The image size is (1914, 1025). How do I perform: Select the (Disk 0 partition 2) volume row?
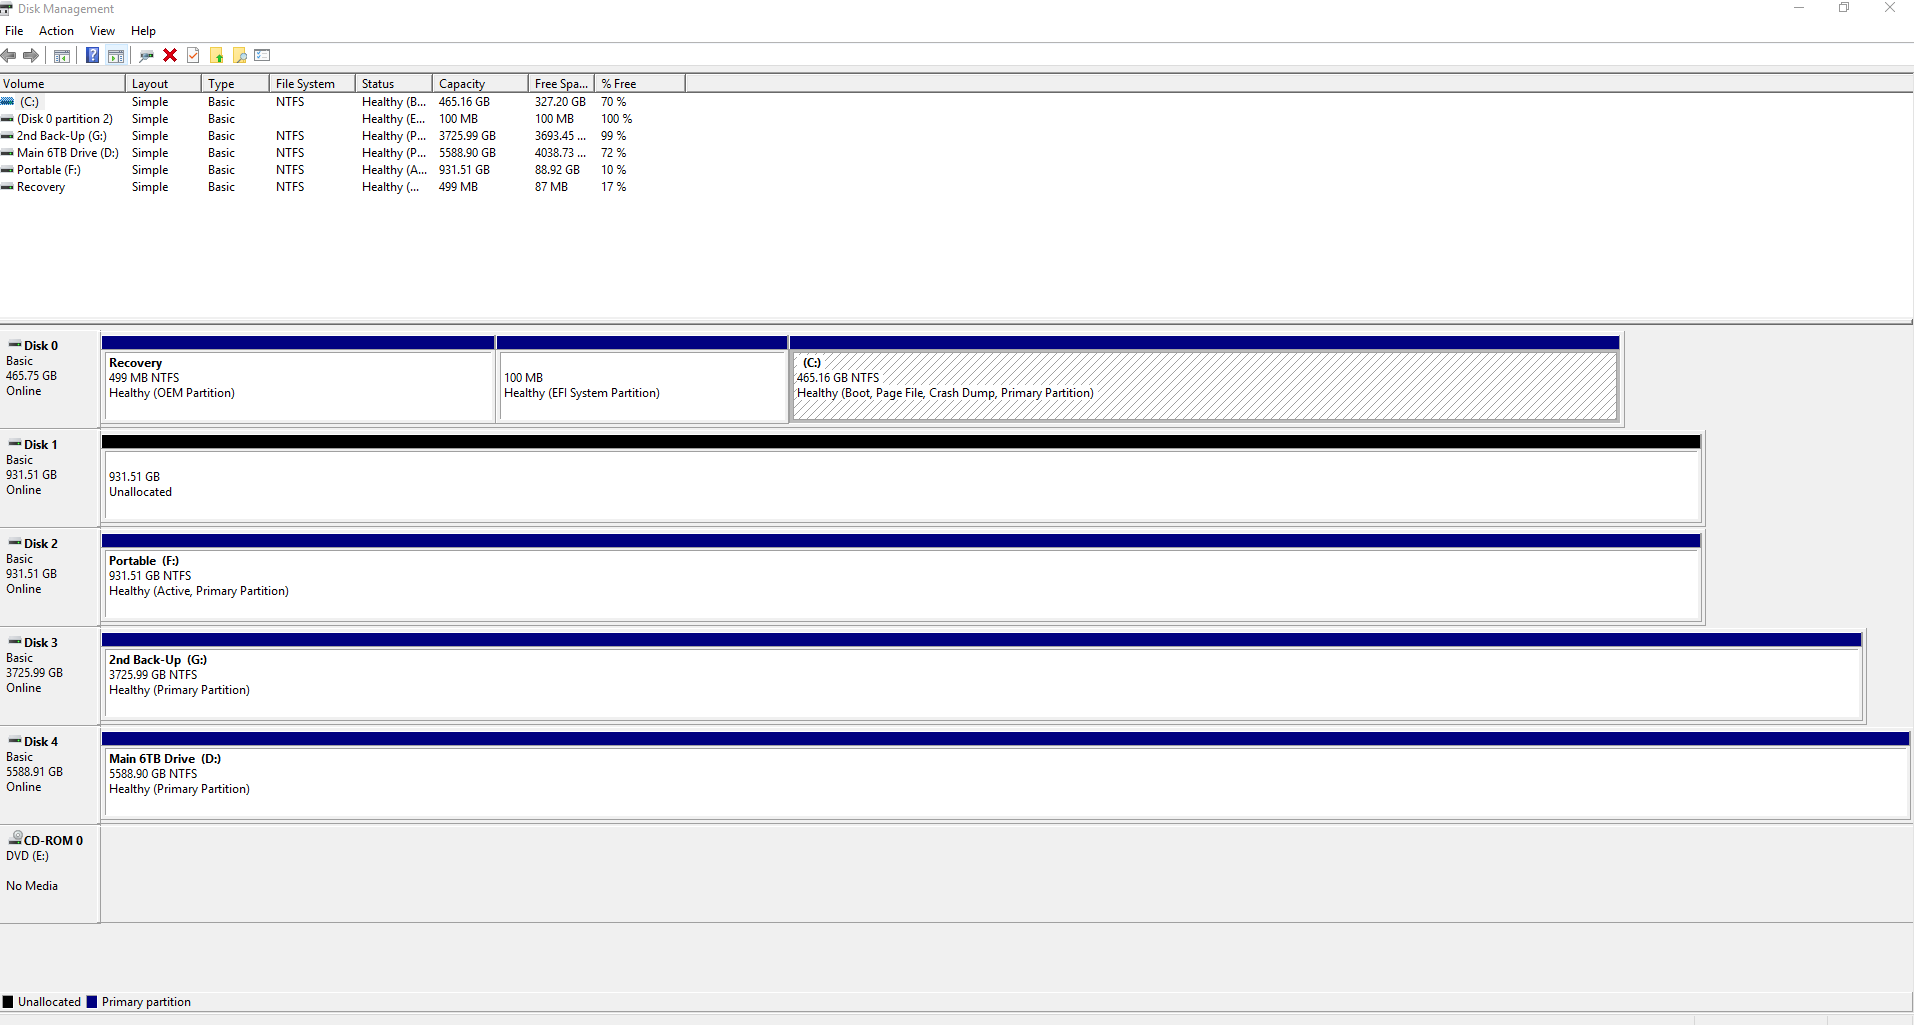point(343,119)
